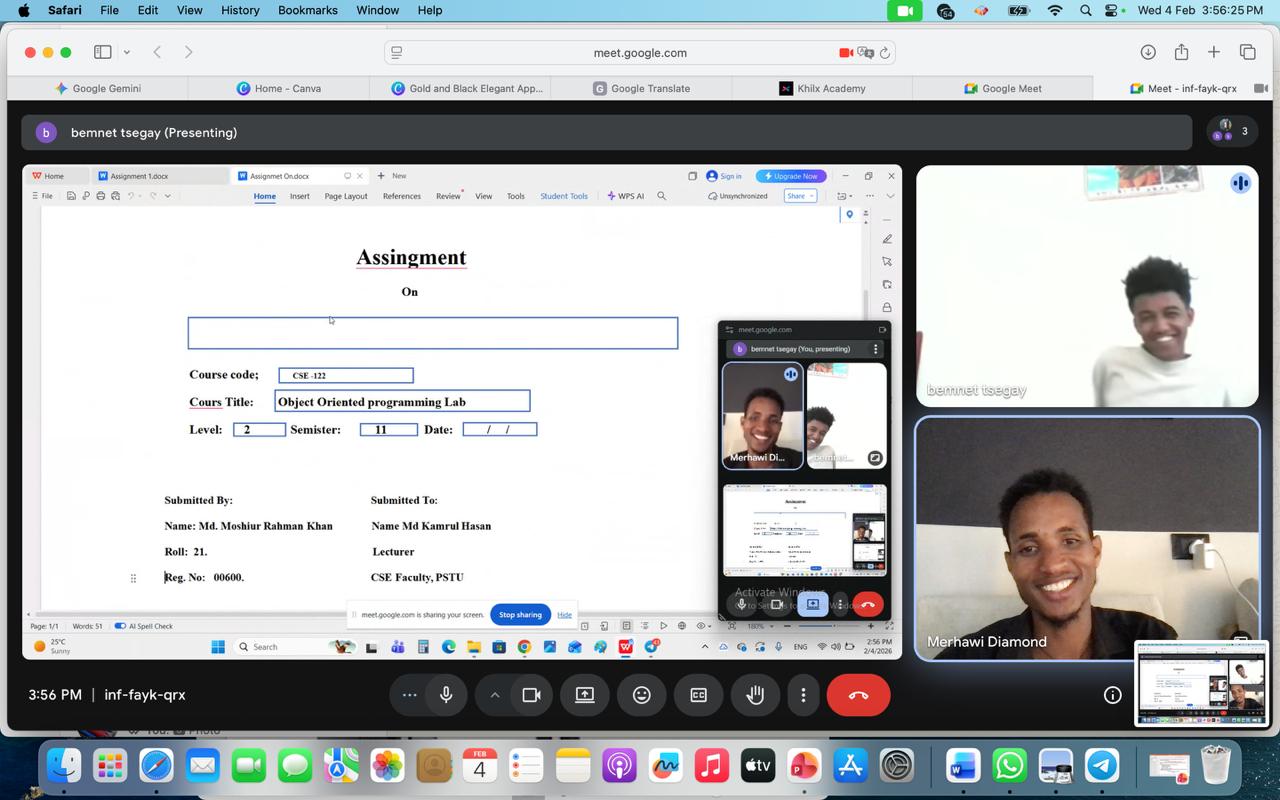Click Chrome icon in shared Windows taskbar
This screenshot has width=1280, height=800.
(x=524, y=647)
